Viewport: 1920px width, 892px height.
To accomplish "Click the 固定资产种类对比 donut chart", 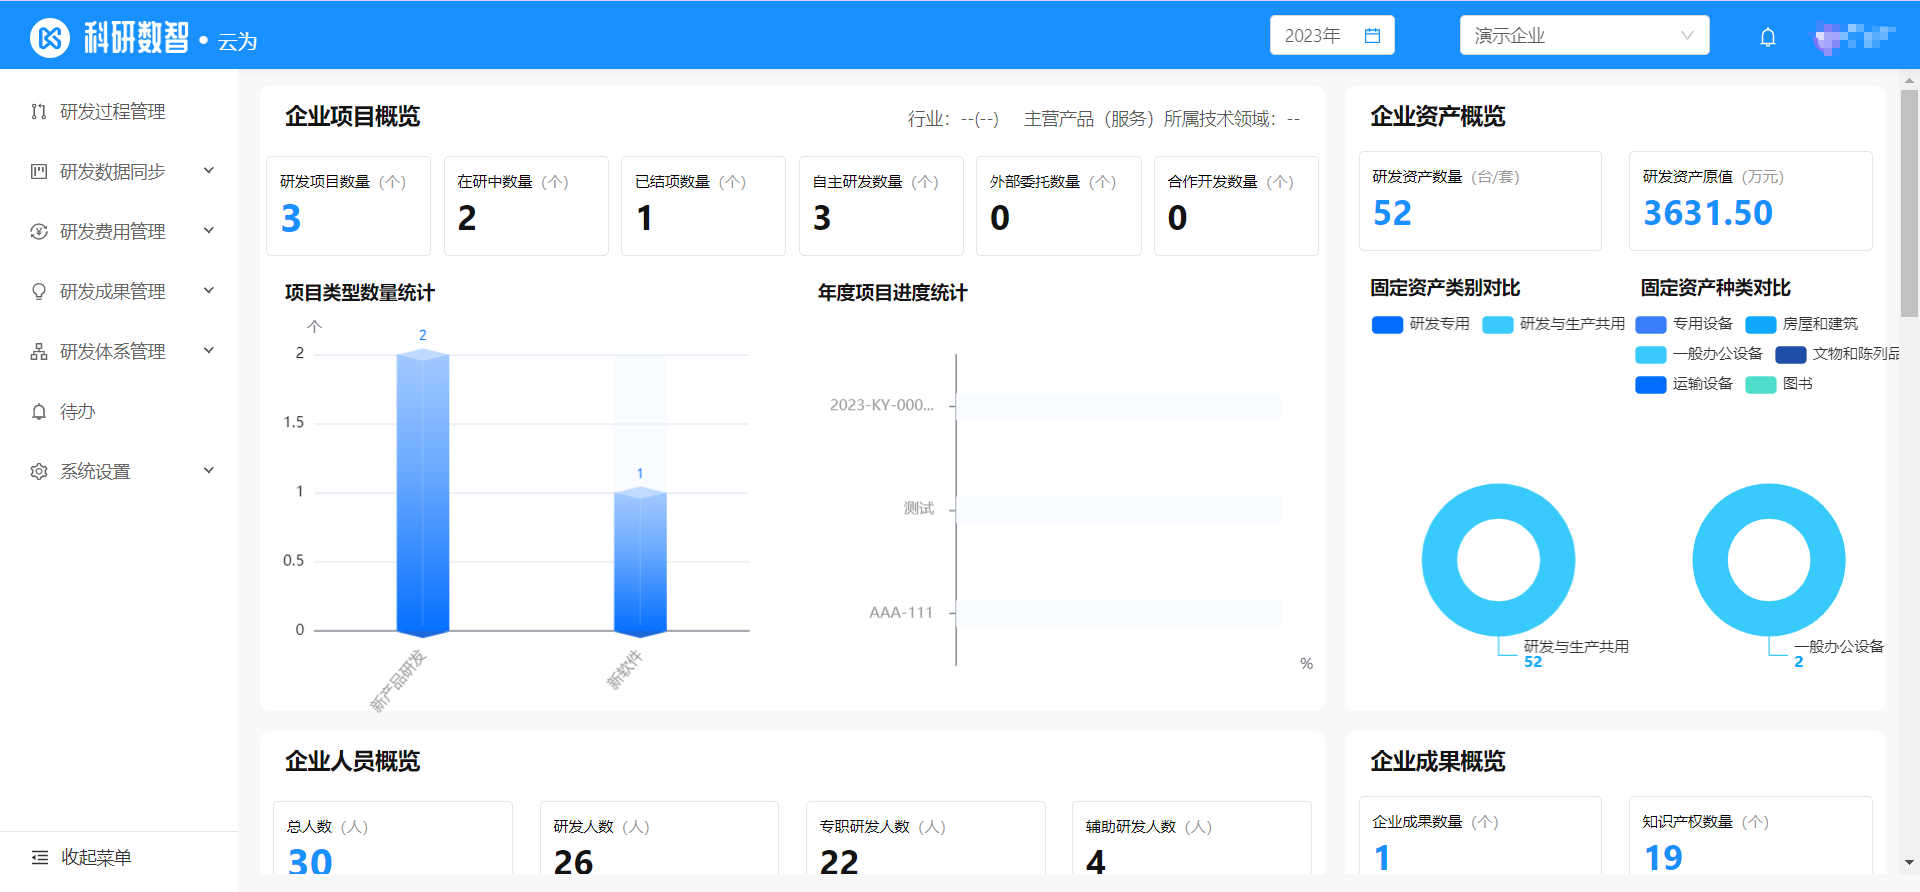I will tap(1769, 560).
